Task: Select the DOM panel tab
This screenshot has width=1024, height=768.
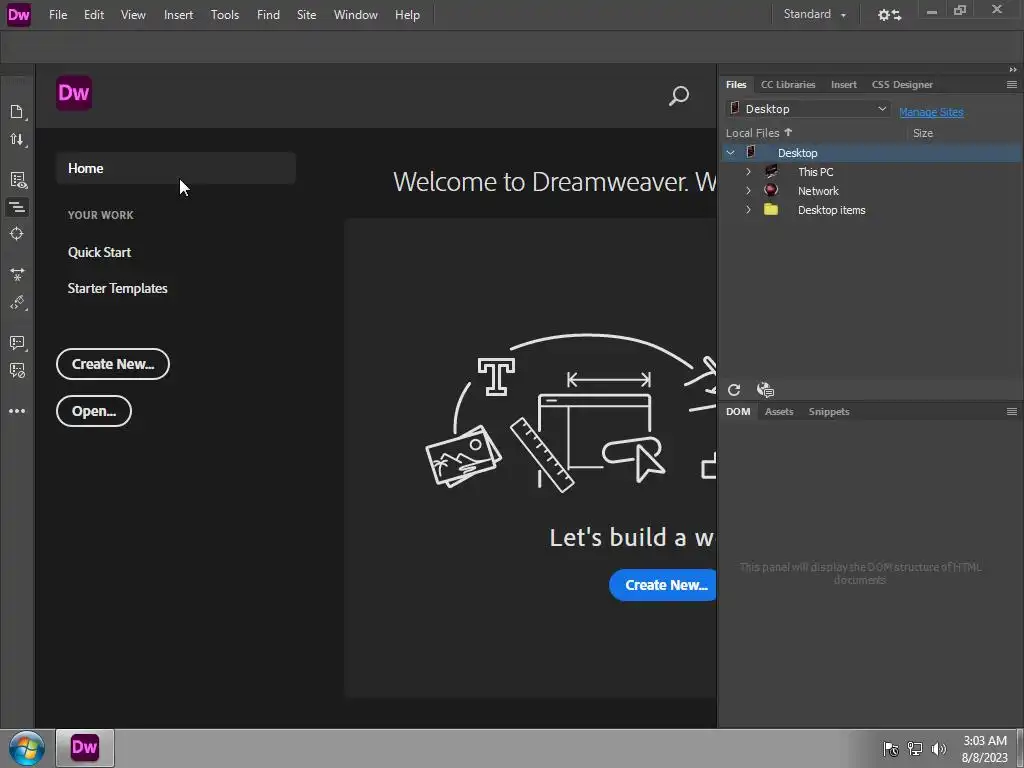Action: pos(738,411)
